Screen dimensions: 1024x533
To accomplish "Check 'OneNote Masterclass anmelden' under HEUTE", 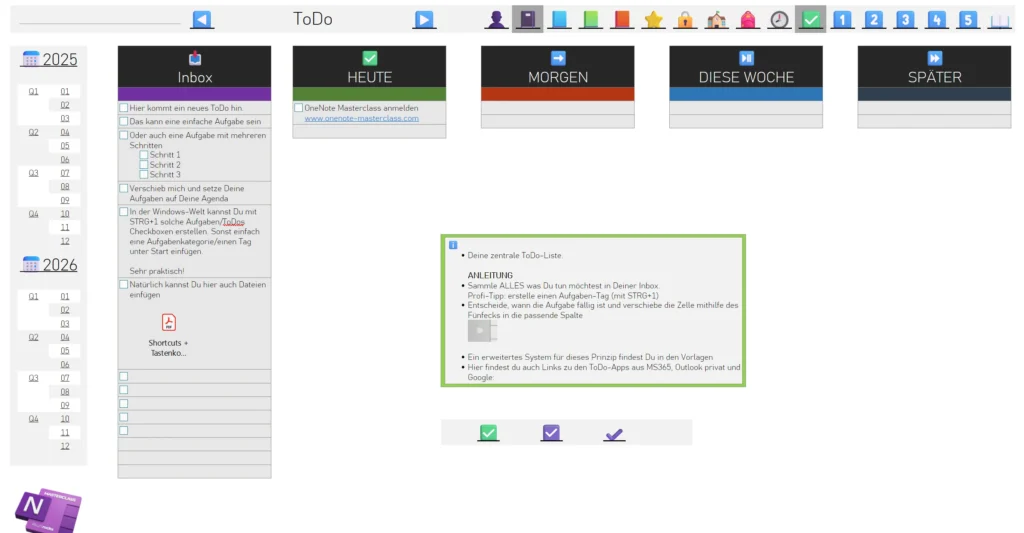I will 298,108.
